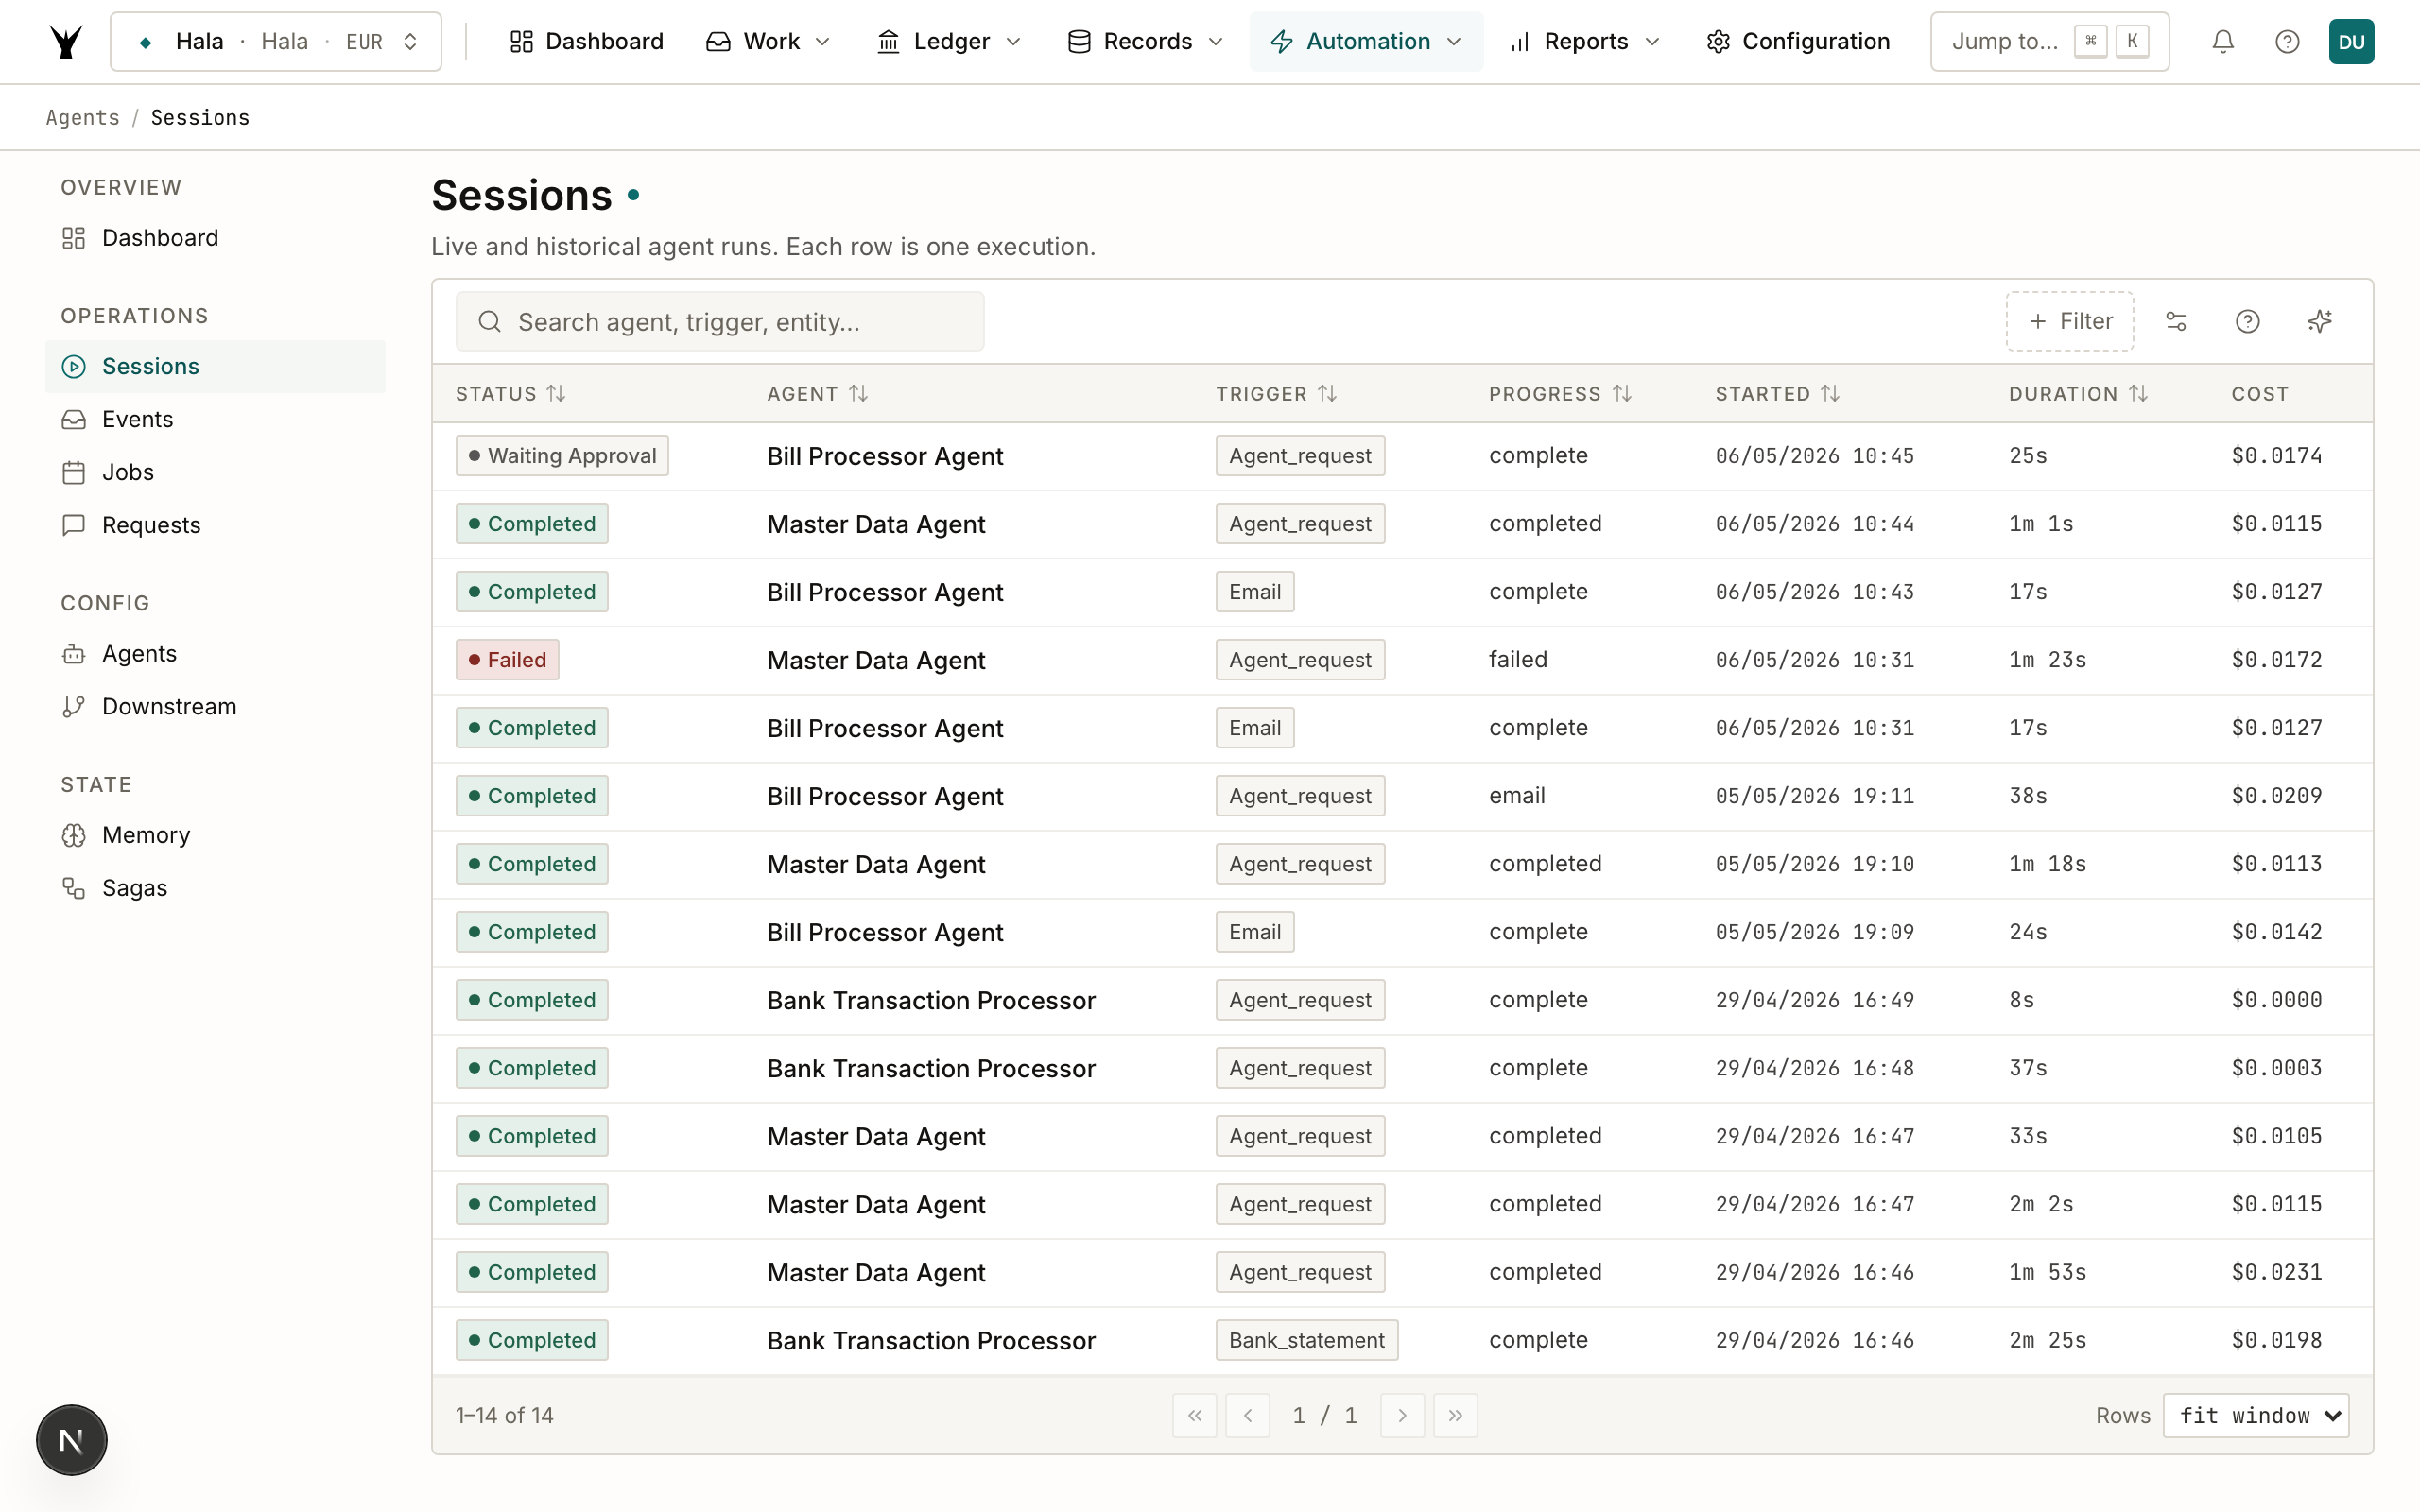Image resolution: width=2420 pixels, height=1512 pixels.
Task: Go to last page button
Action: coord(1455,1415)
